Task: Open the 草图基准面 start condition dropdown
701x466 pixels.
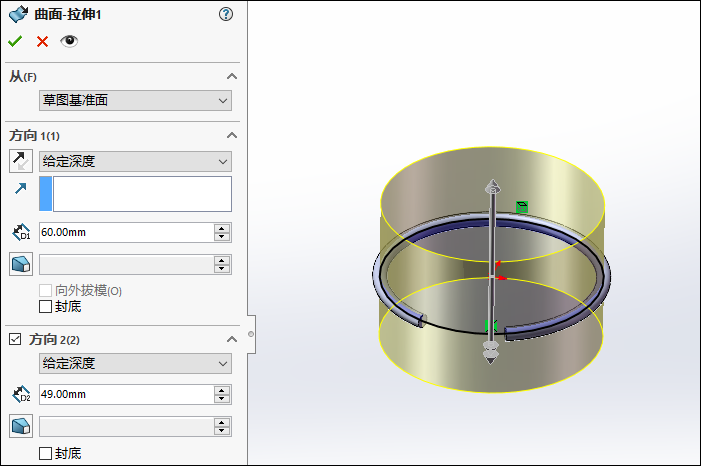Action: pos(135,100)
